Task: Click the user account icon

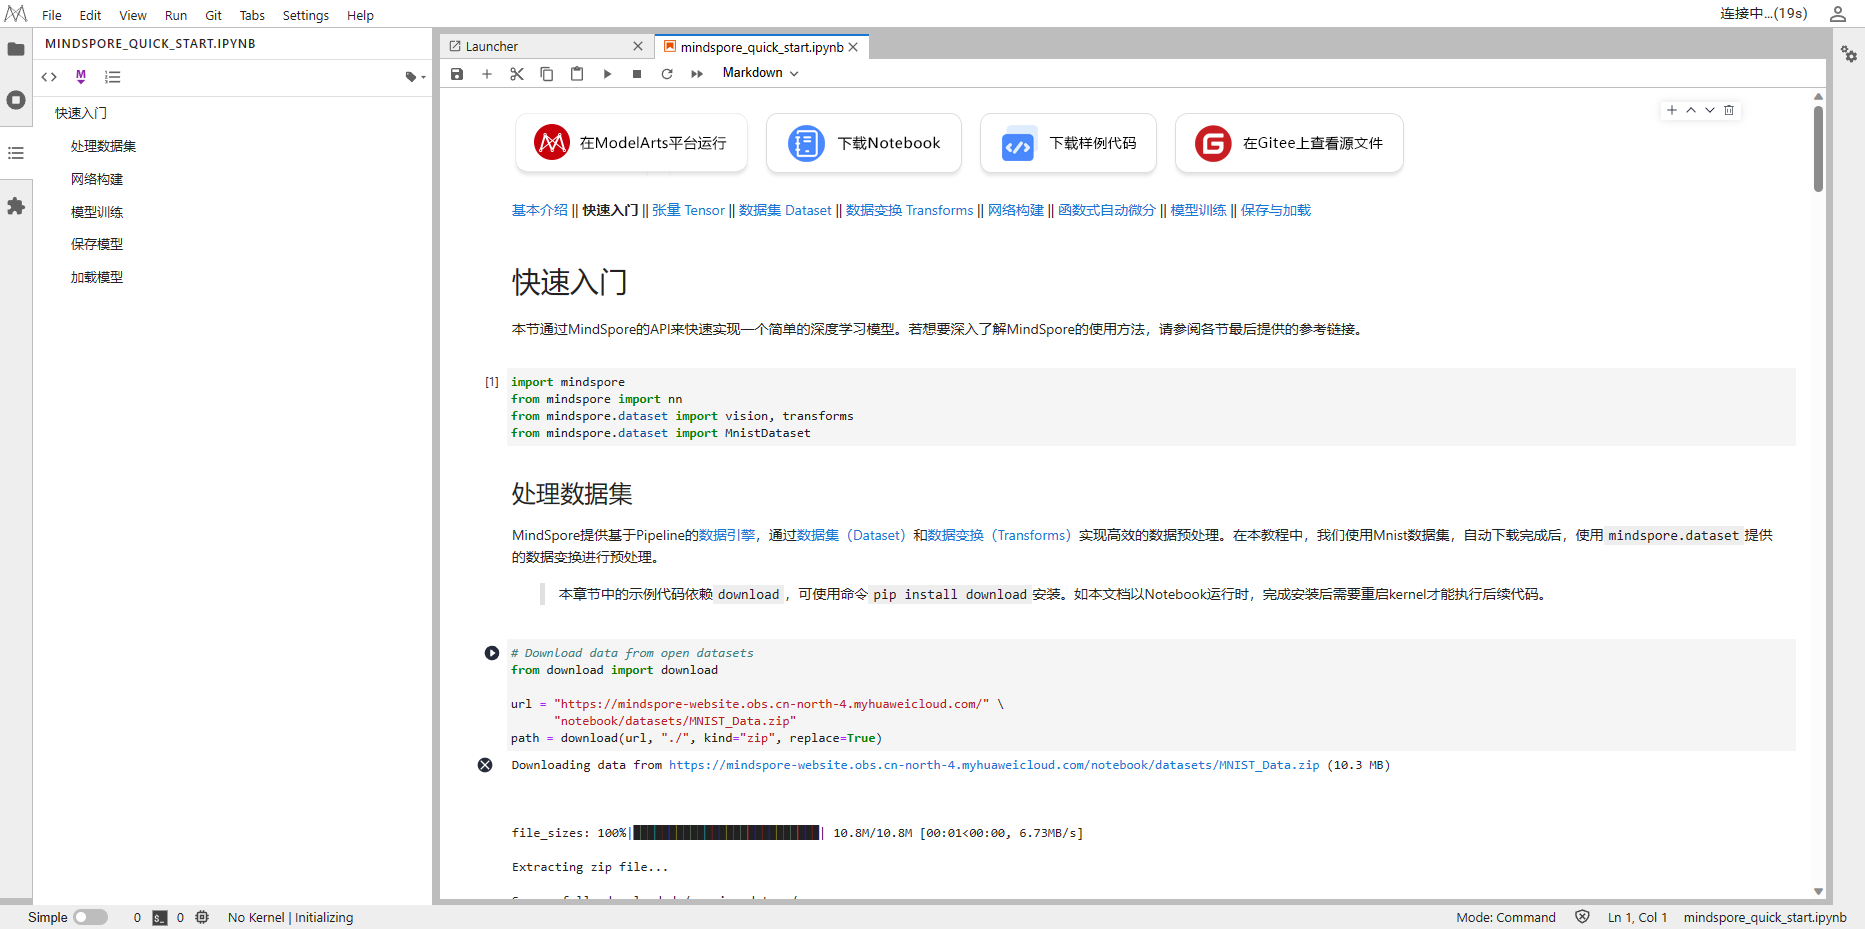Action: pyautogui.click(x=1838, y=14)
